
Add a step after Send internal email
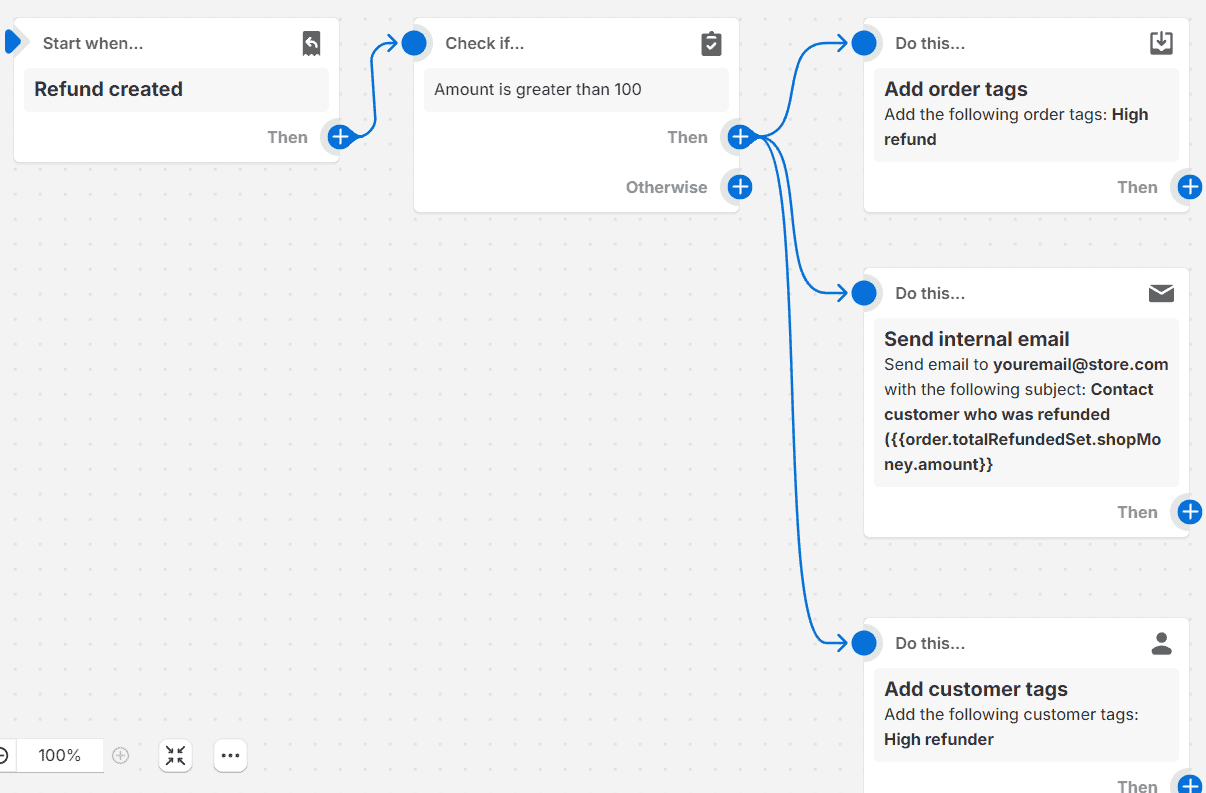click(1189, 512)
